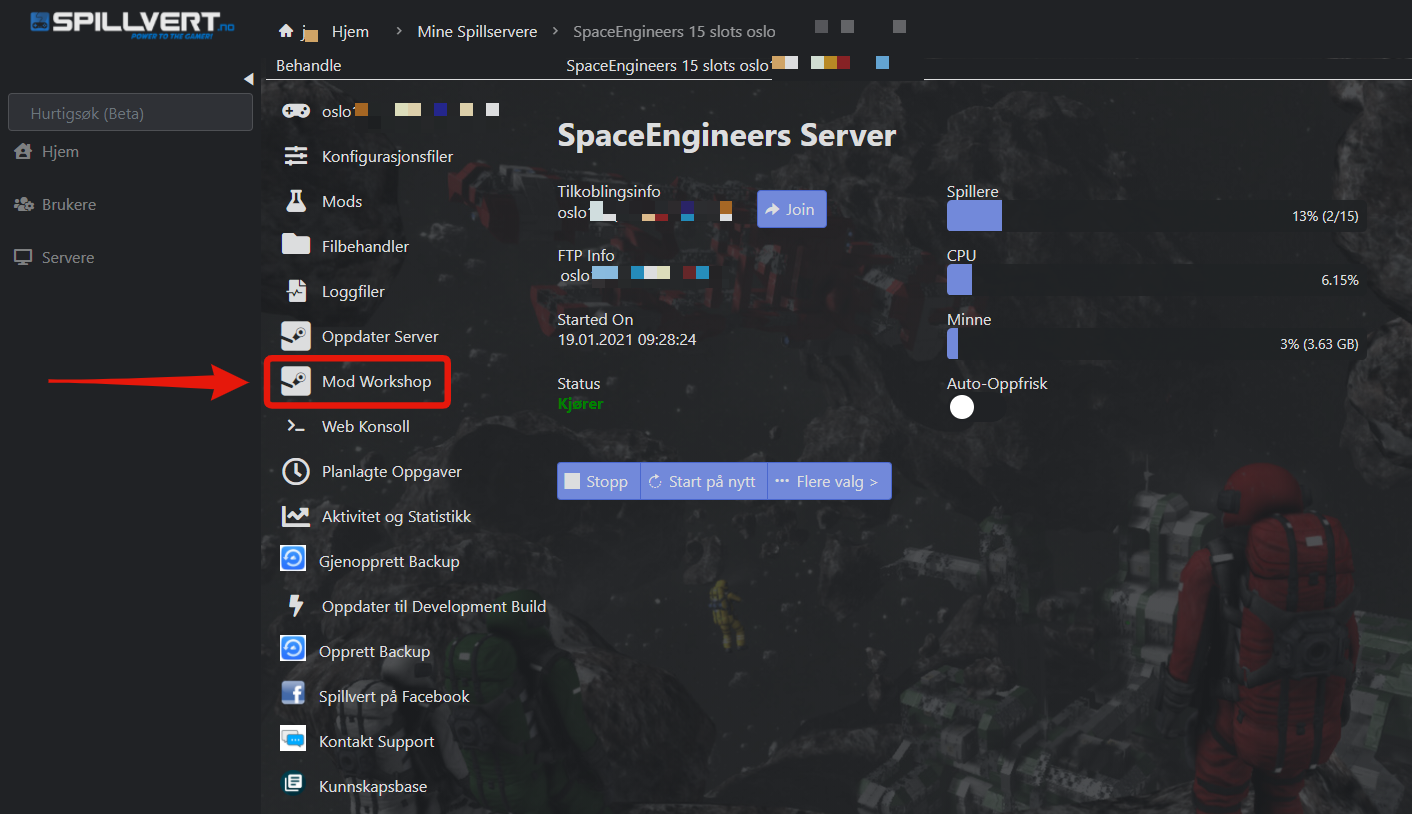Click the home icon in breadcrumb
Image resolution: width=1412 pixels, height=814 pixels.
(286, 31)
